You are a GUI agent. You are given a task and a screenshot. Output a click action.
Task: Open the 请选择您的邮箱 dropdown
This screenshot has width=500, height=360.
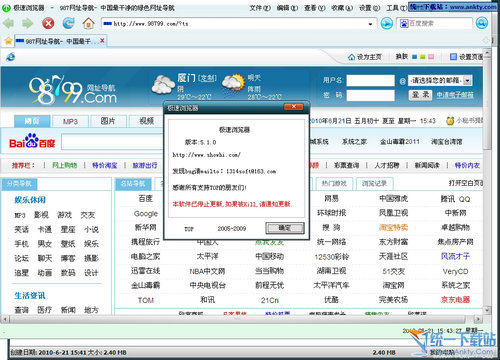coord(467,81)
